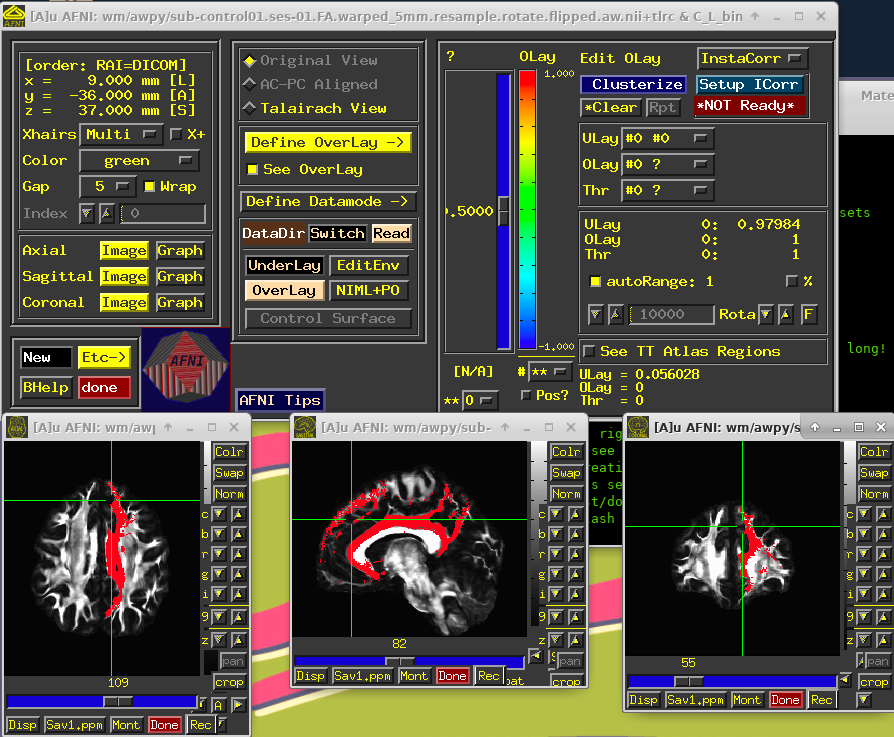Open the Define Datamode panel
This screenshot has height=737, width=894.
tap(327, 201)
